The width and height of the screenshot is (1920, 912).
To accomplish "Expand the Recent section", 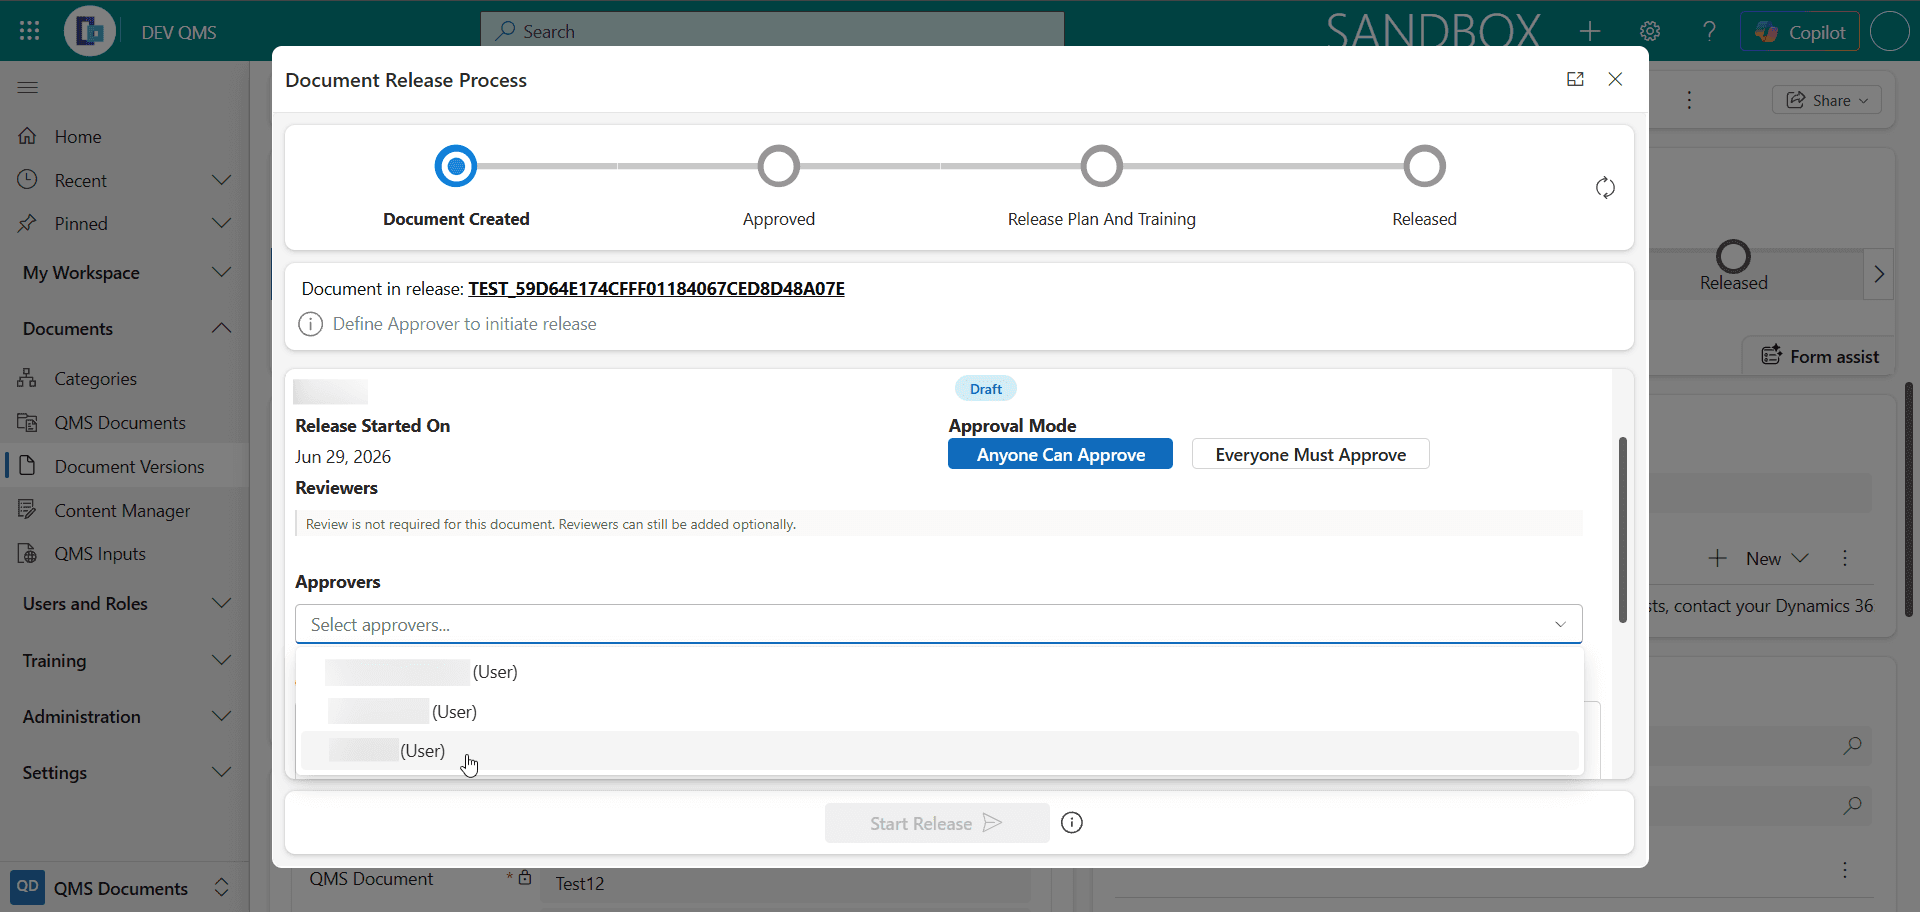I will 222,180.
